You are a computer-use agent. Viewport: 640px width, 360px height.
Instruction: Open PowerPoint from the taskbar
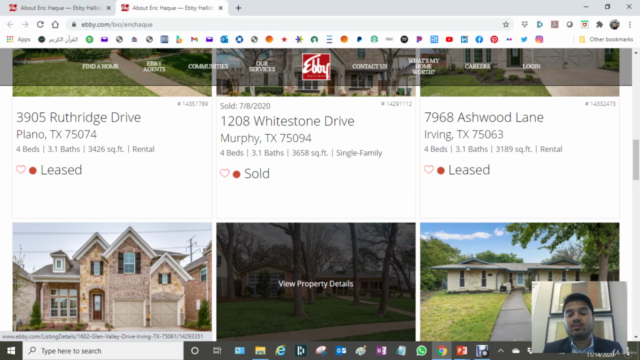(462, 351)
